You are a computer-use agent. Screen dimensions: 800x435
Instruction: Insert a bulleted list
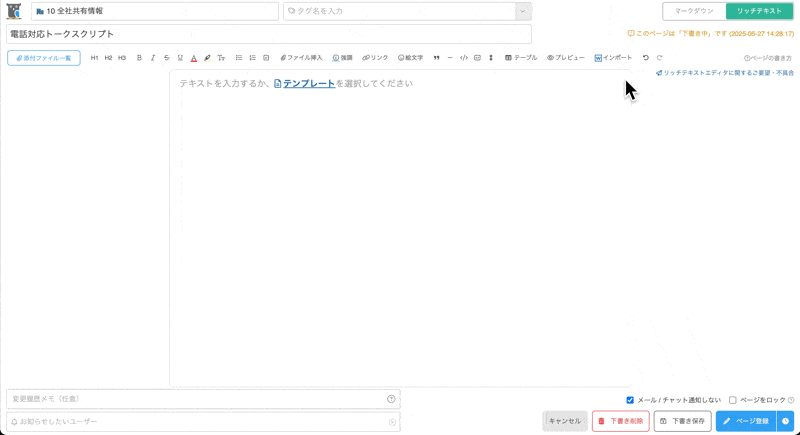click(239, 58)
